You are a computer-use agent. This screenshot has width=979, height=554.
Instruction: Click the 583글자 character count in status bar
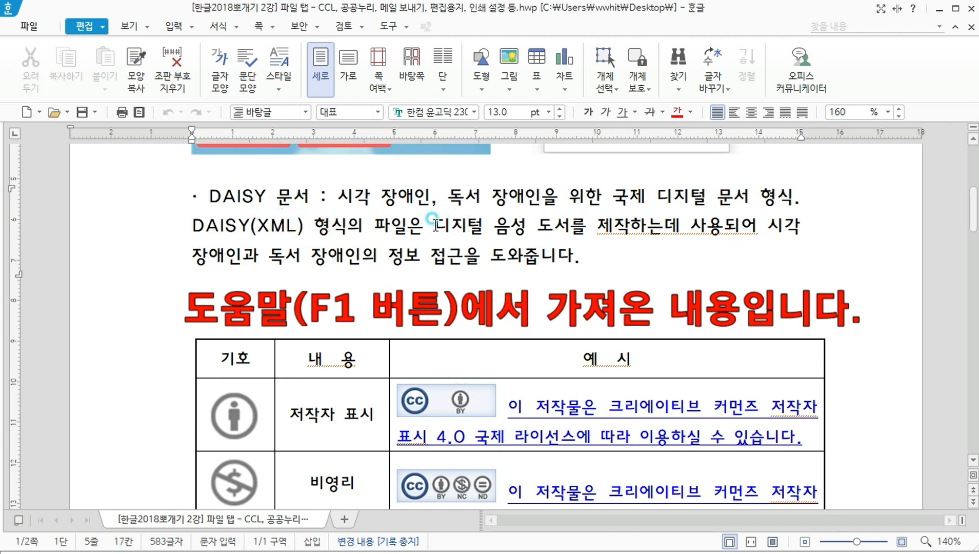166,542
